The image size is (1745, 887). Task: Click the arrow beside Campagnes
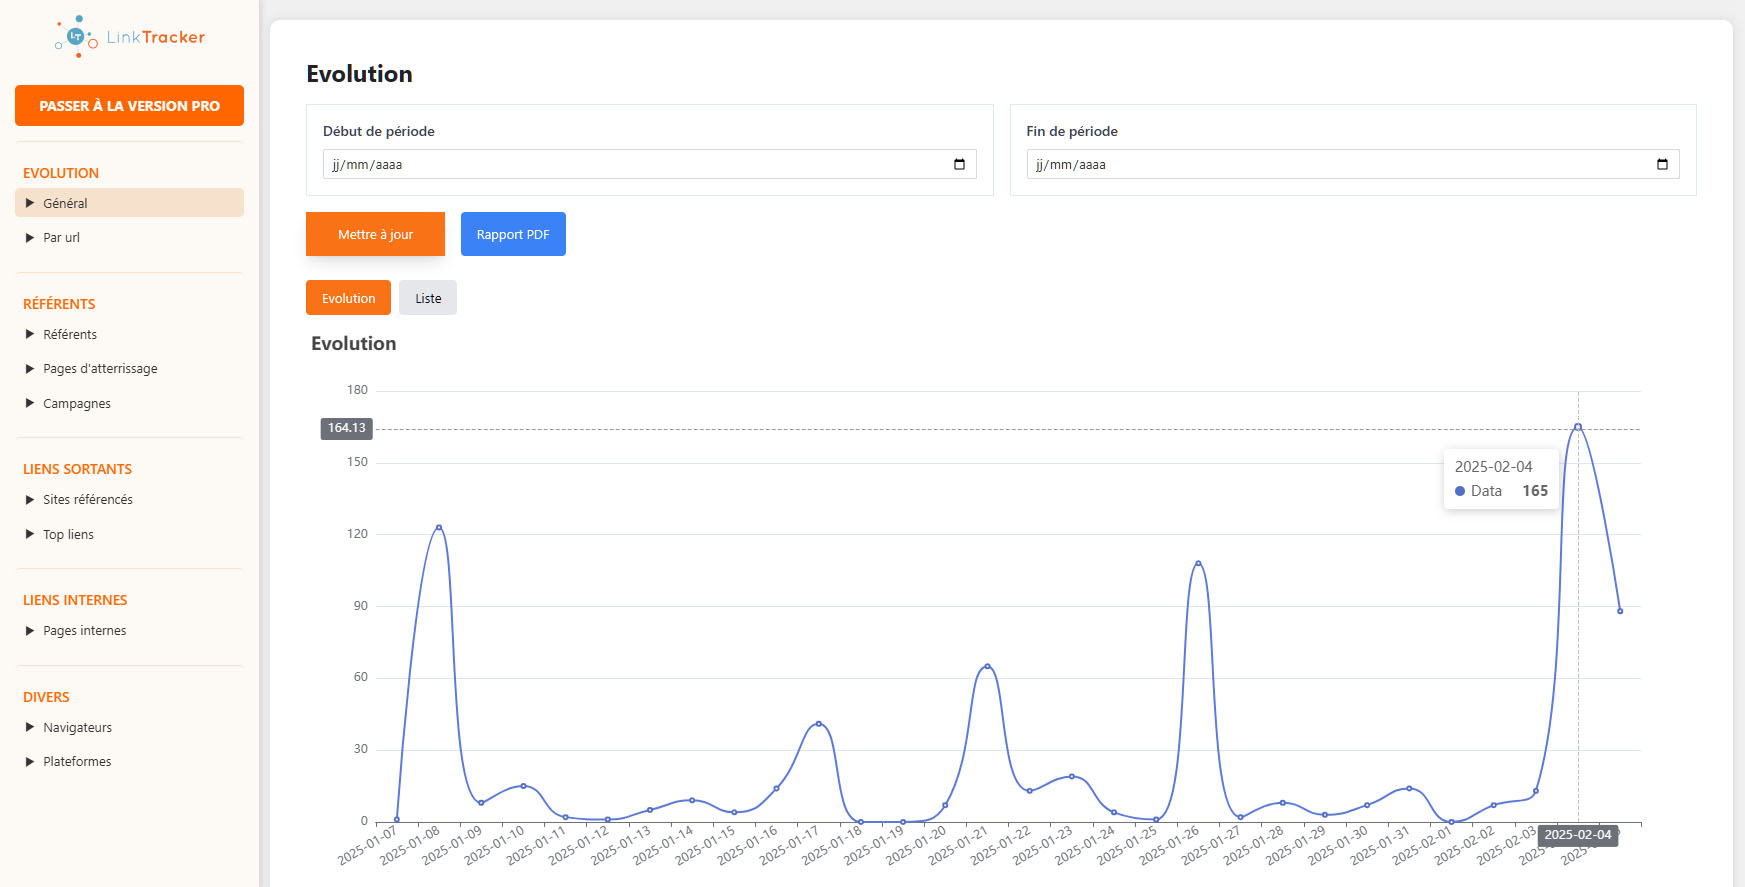[30, 403]
